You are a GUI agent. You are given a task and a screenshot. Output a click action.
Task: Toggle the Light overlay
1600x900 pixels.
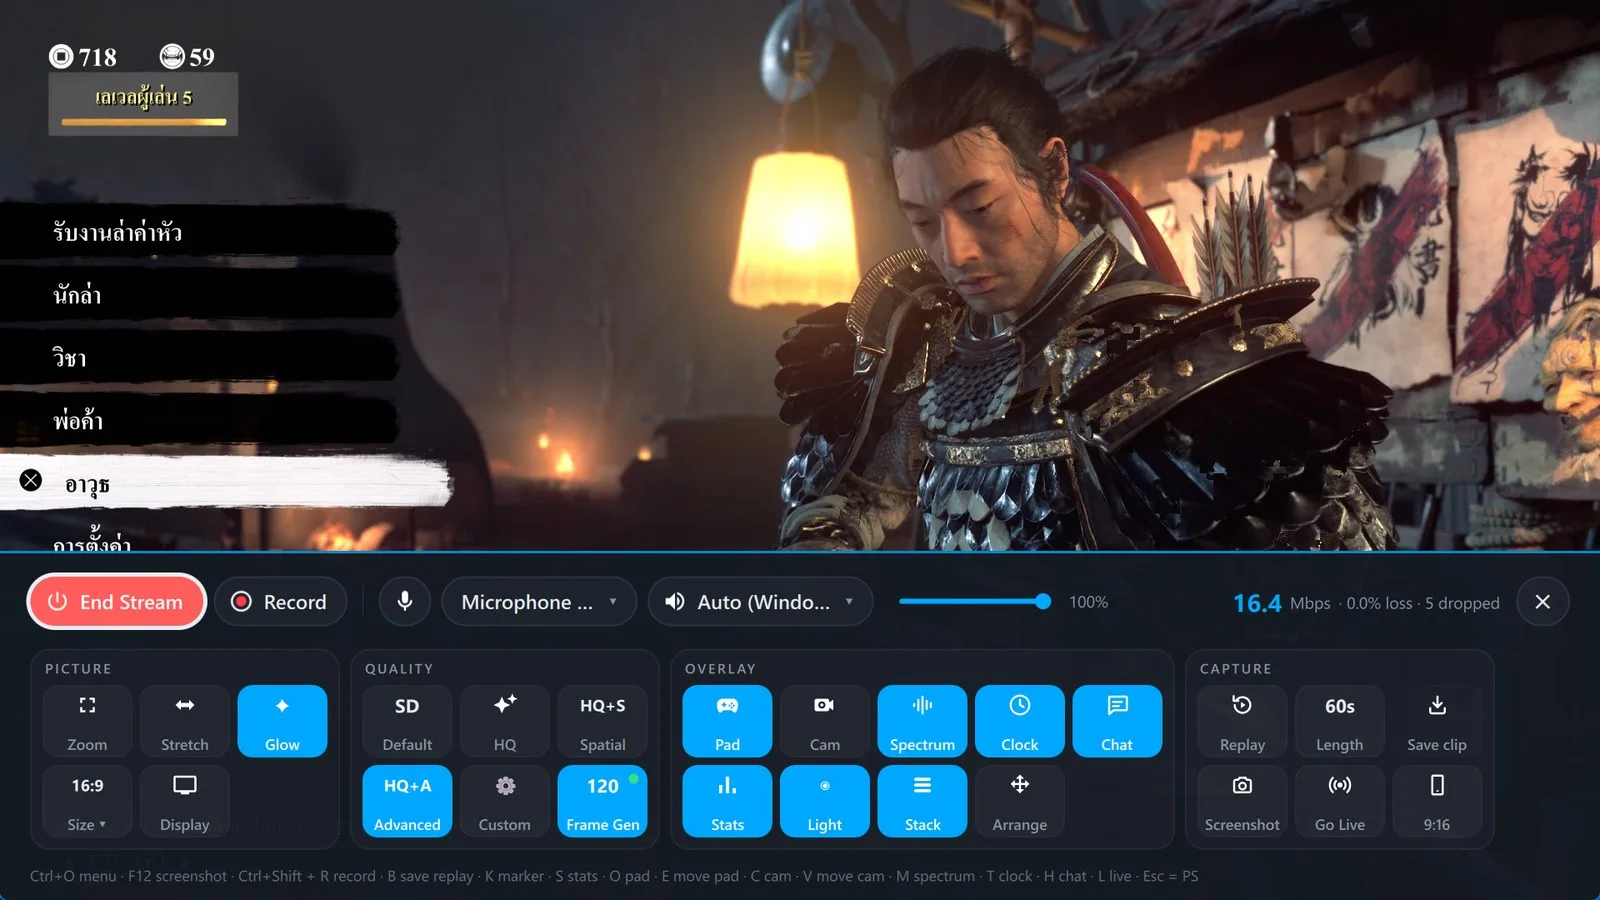[x=825, y=801]
